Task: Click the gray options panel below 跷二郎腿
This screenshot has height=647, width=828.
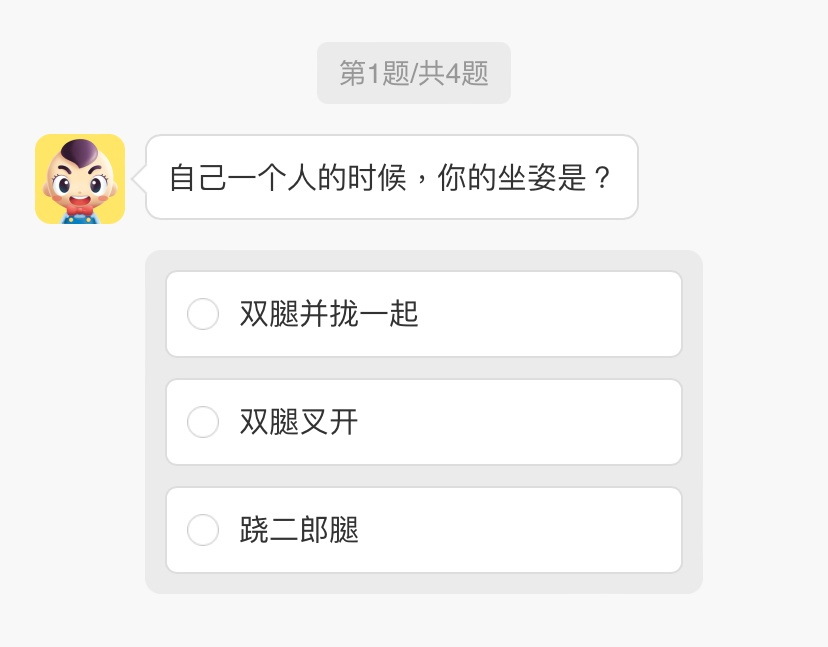Action: (x=424, y=583)
